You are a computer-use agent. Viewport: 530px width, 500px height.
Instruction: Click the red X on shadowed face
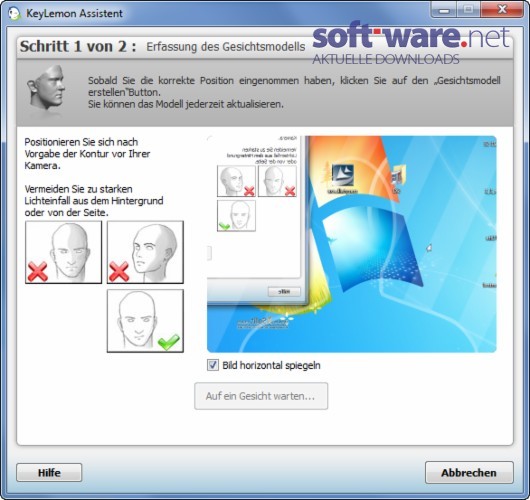click(38, 271)
